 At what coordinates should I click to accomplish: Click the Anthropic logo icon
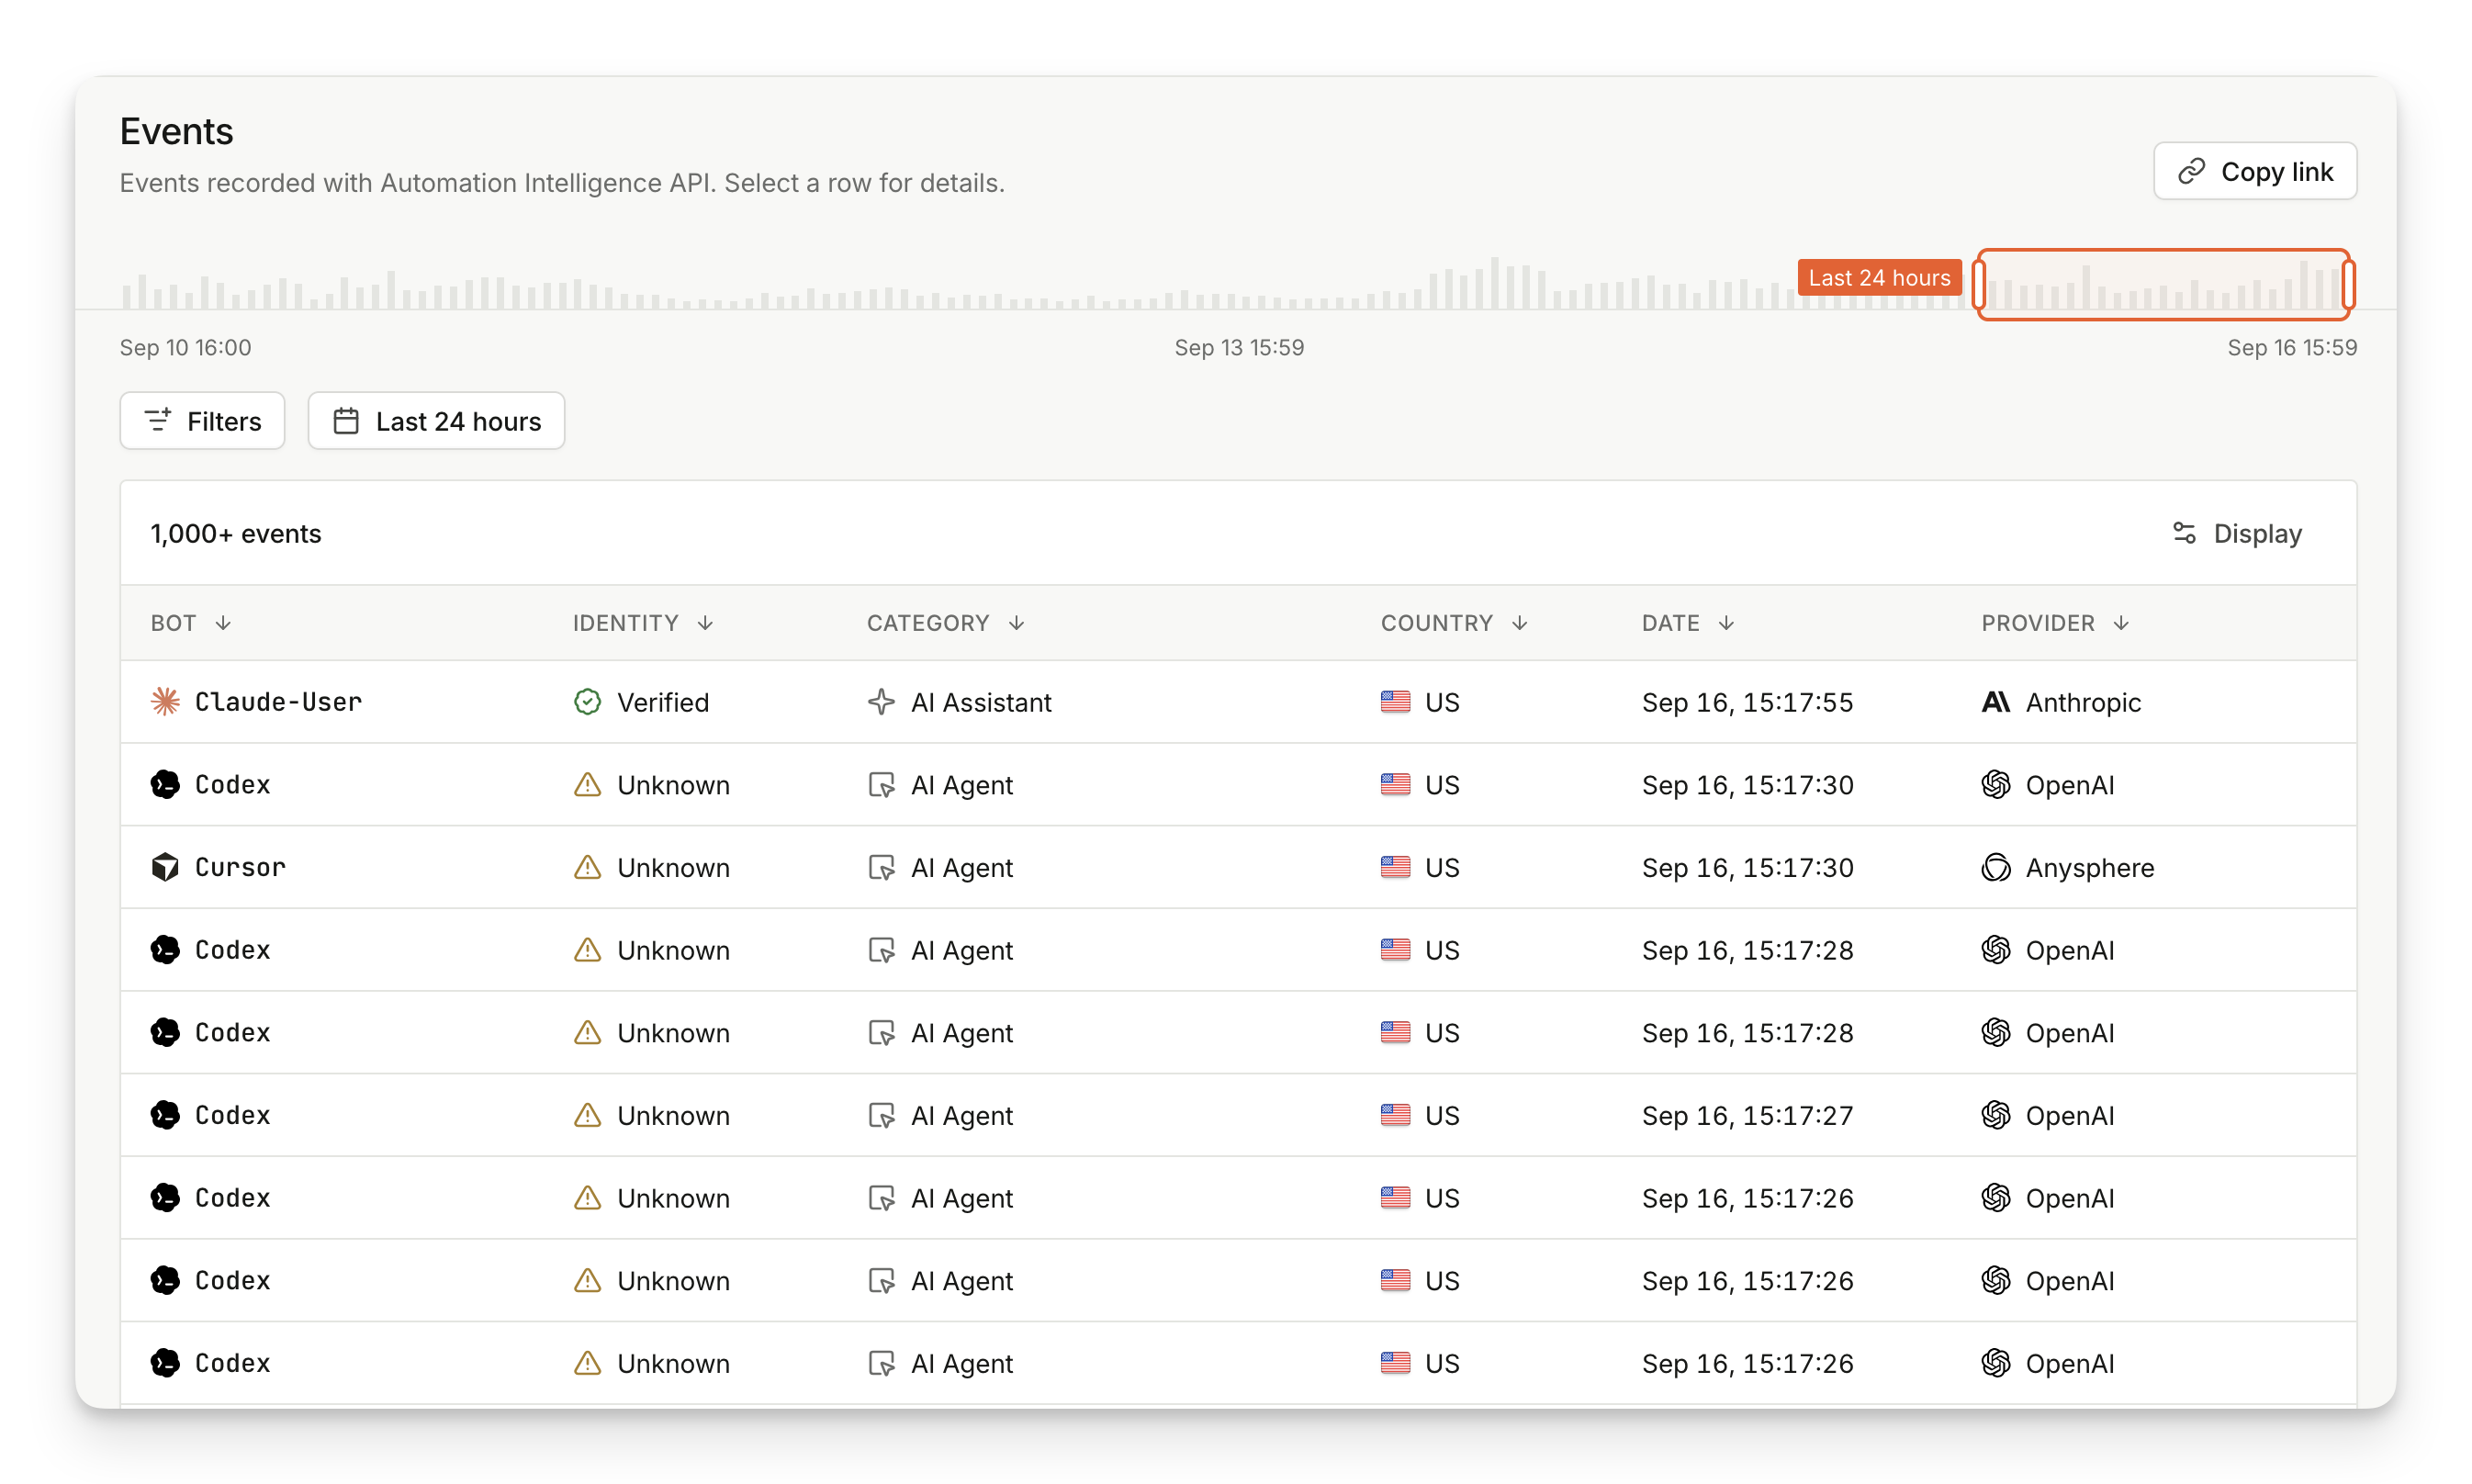point(1996,702)
